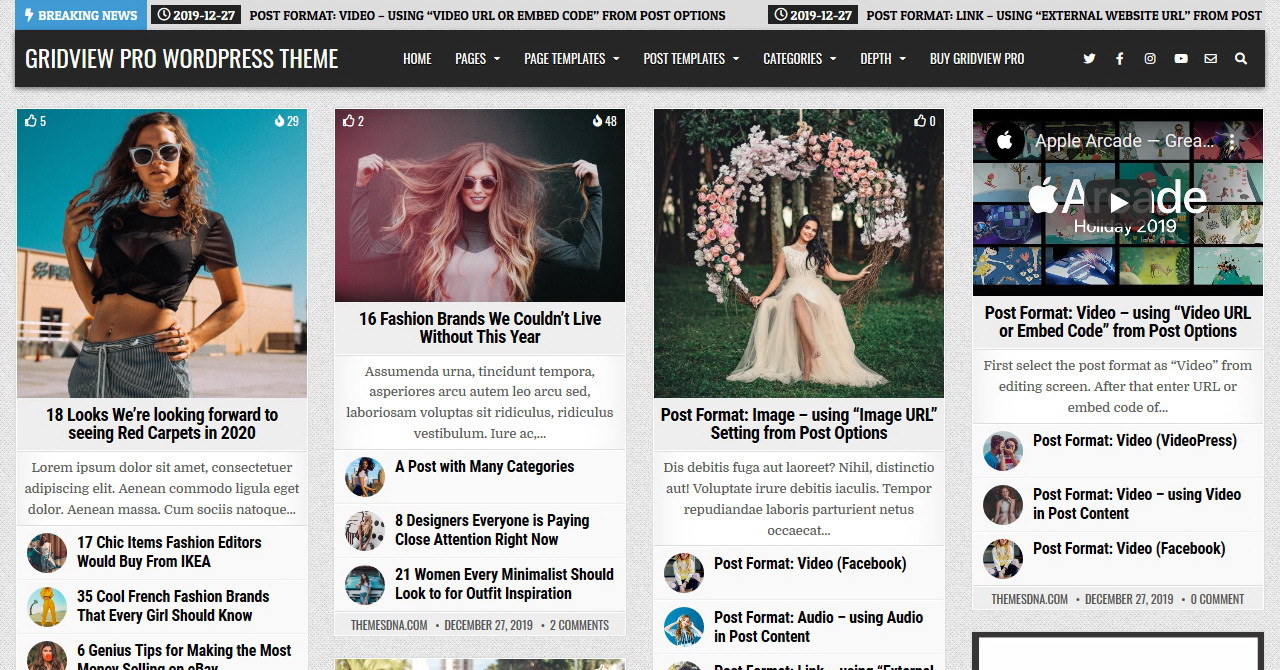
Task: Click thumbnail beside '8 Designers Everyone is Paying'
Action: tap(365, 531)
